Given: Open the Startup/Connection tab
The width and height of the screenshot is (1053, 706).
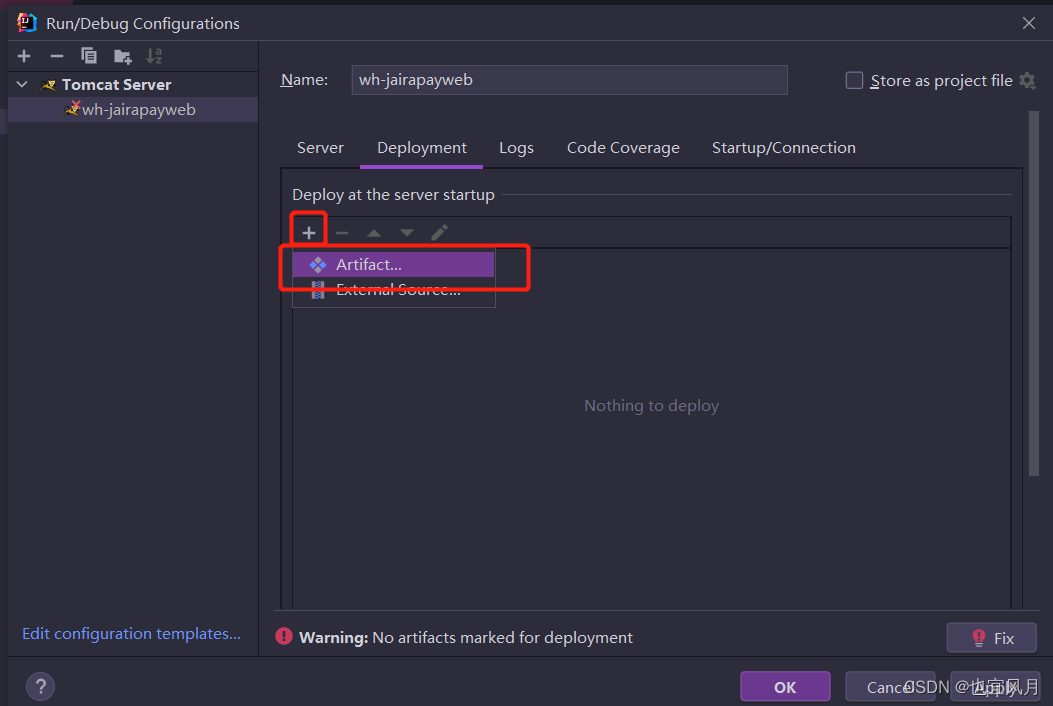Looking at the screenshot, I should pyautogui.click(x=784, y=148).
